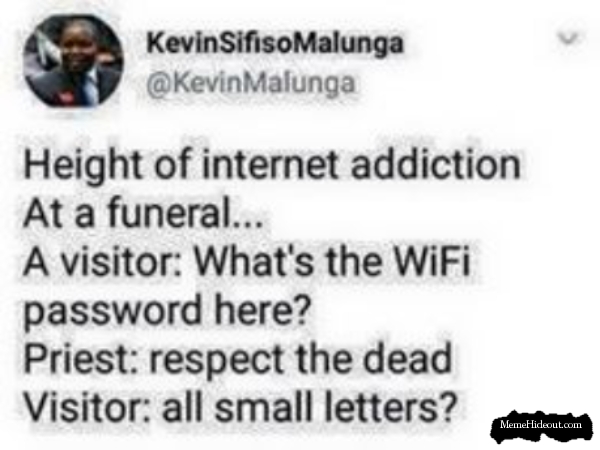600x450 pixels.
Task: Open the KevinSifisoMalunga display name
Action: [x=275, y=43]
